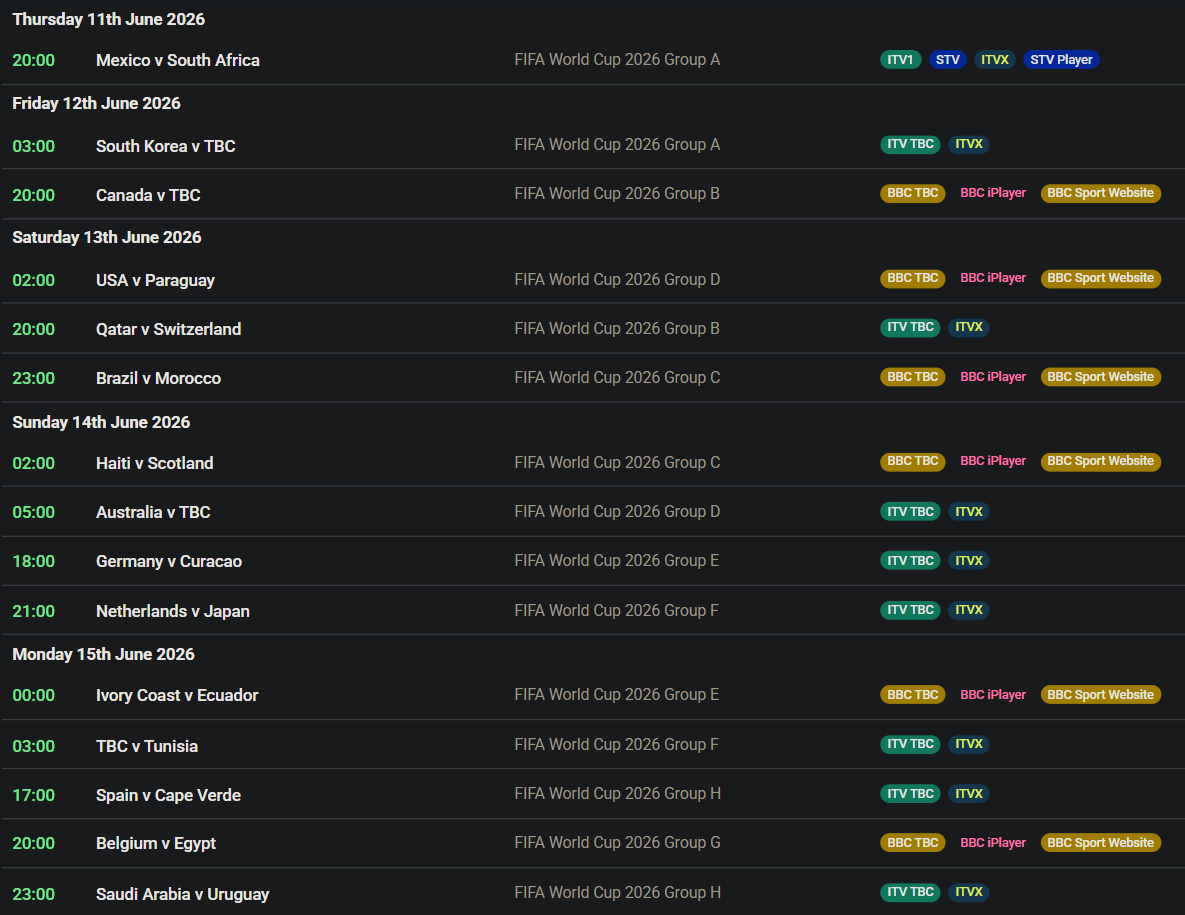
Task: Click BBC iPlayer on Canada v TBC row
Action: pos(992,193)
